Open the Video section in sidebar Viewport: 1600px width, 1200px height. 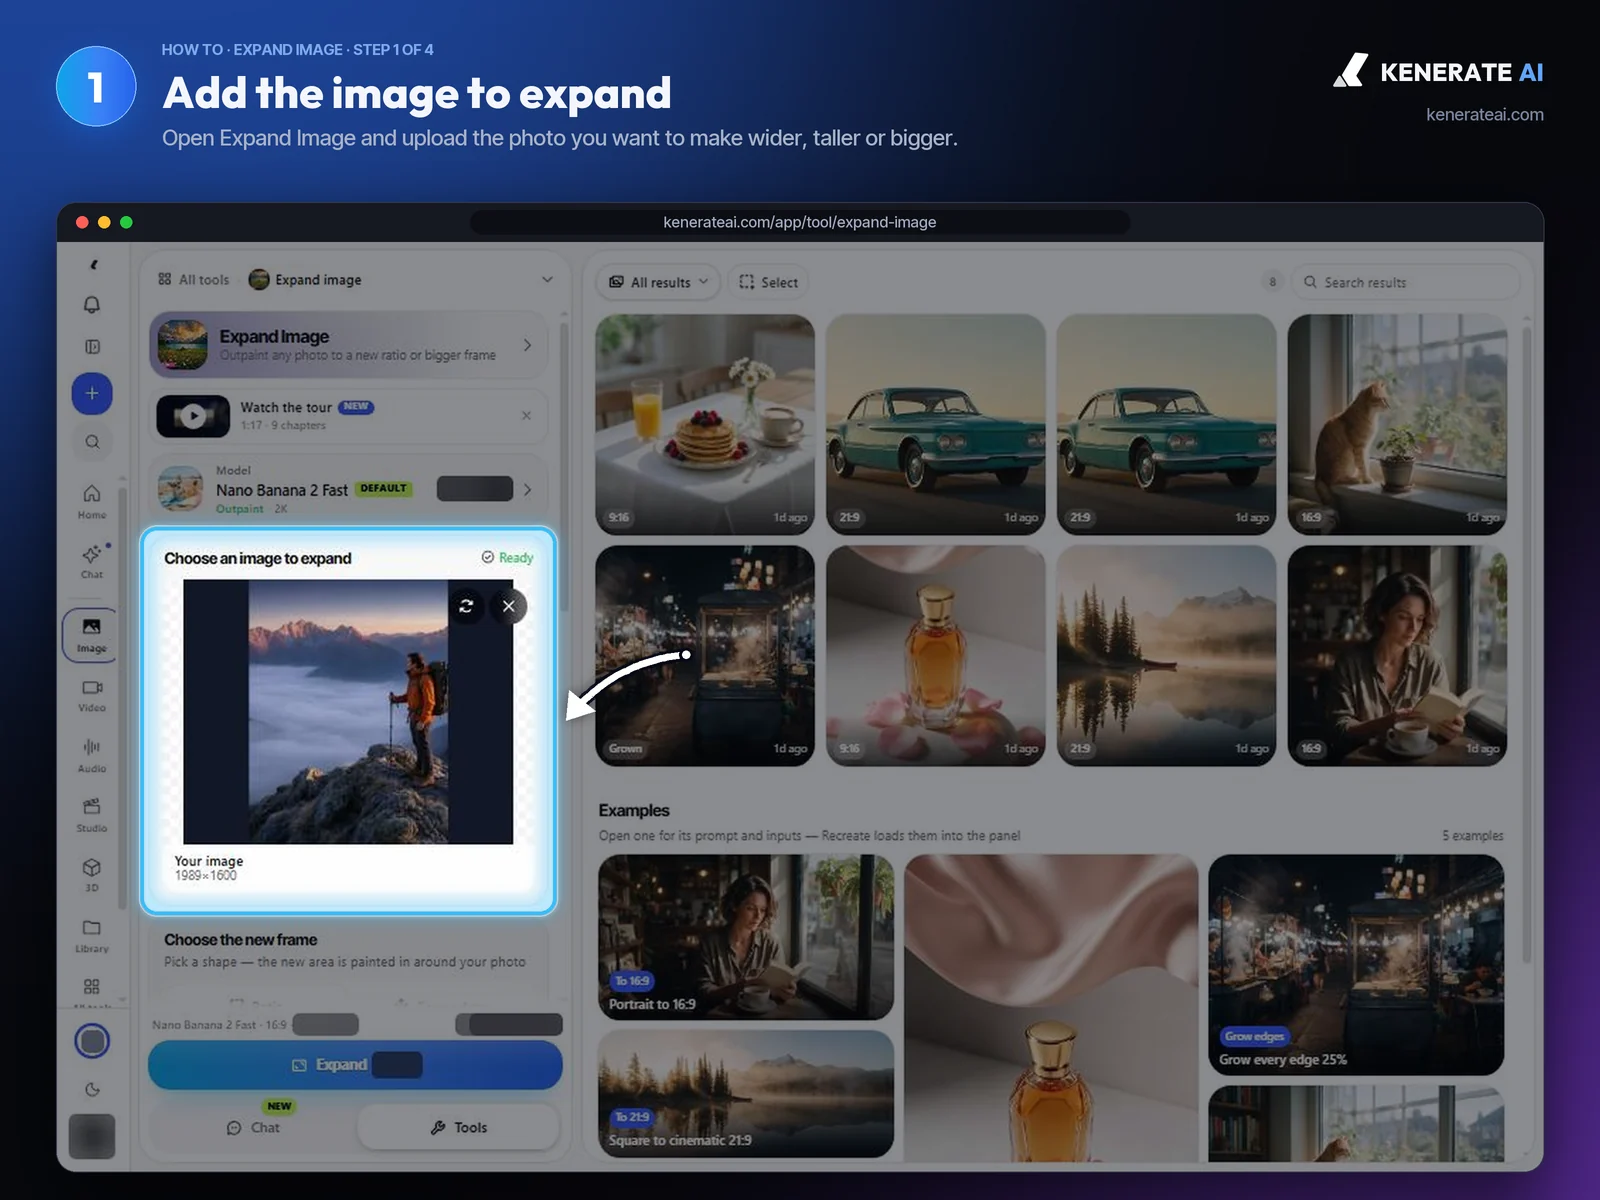(x=92, y=695)
